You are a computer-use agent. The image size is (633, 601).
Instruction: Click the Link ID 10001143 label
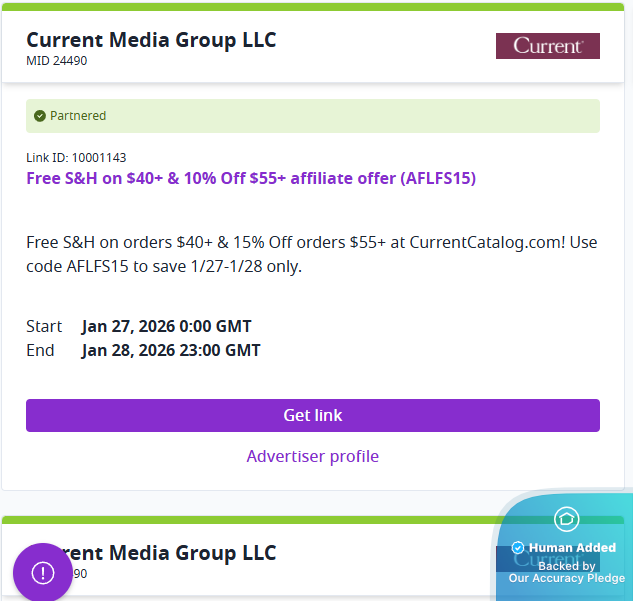[76, 157]
